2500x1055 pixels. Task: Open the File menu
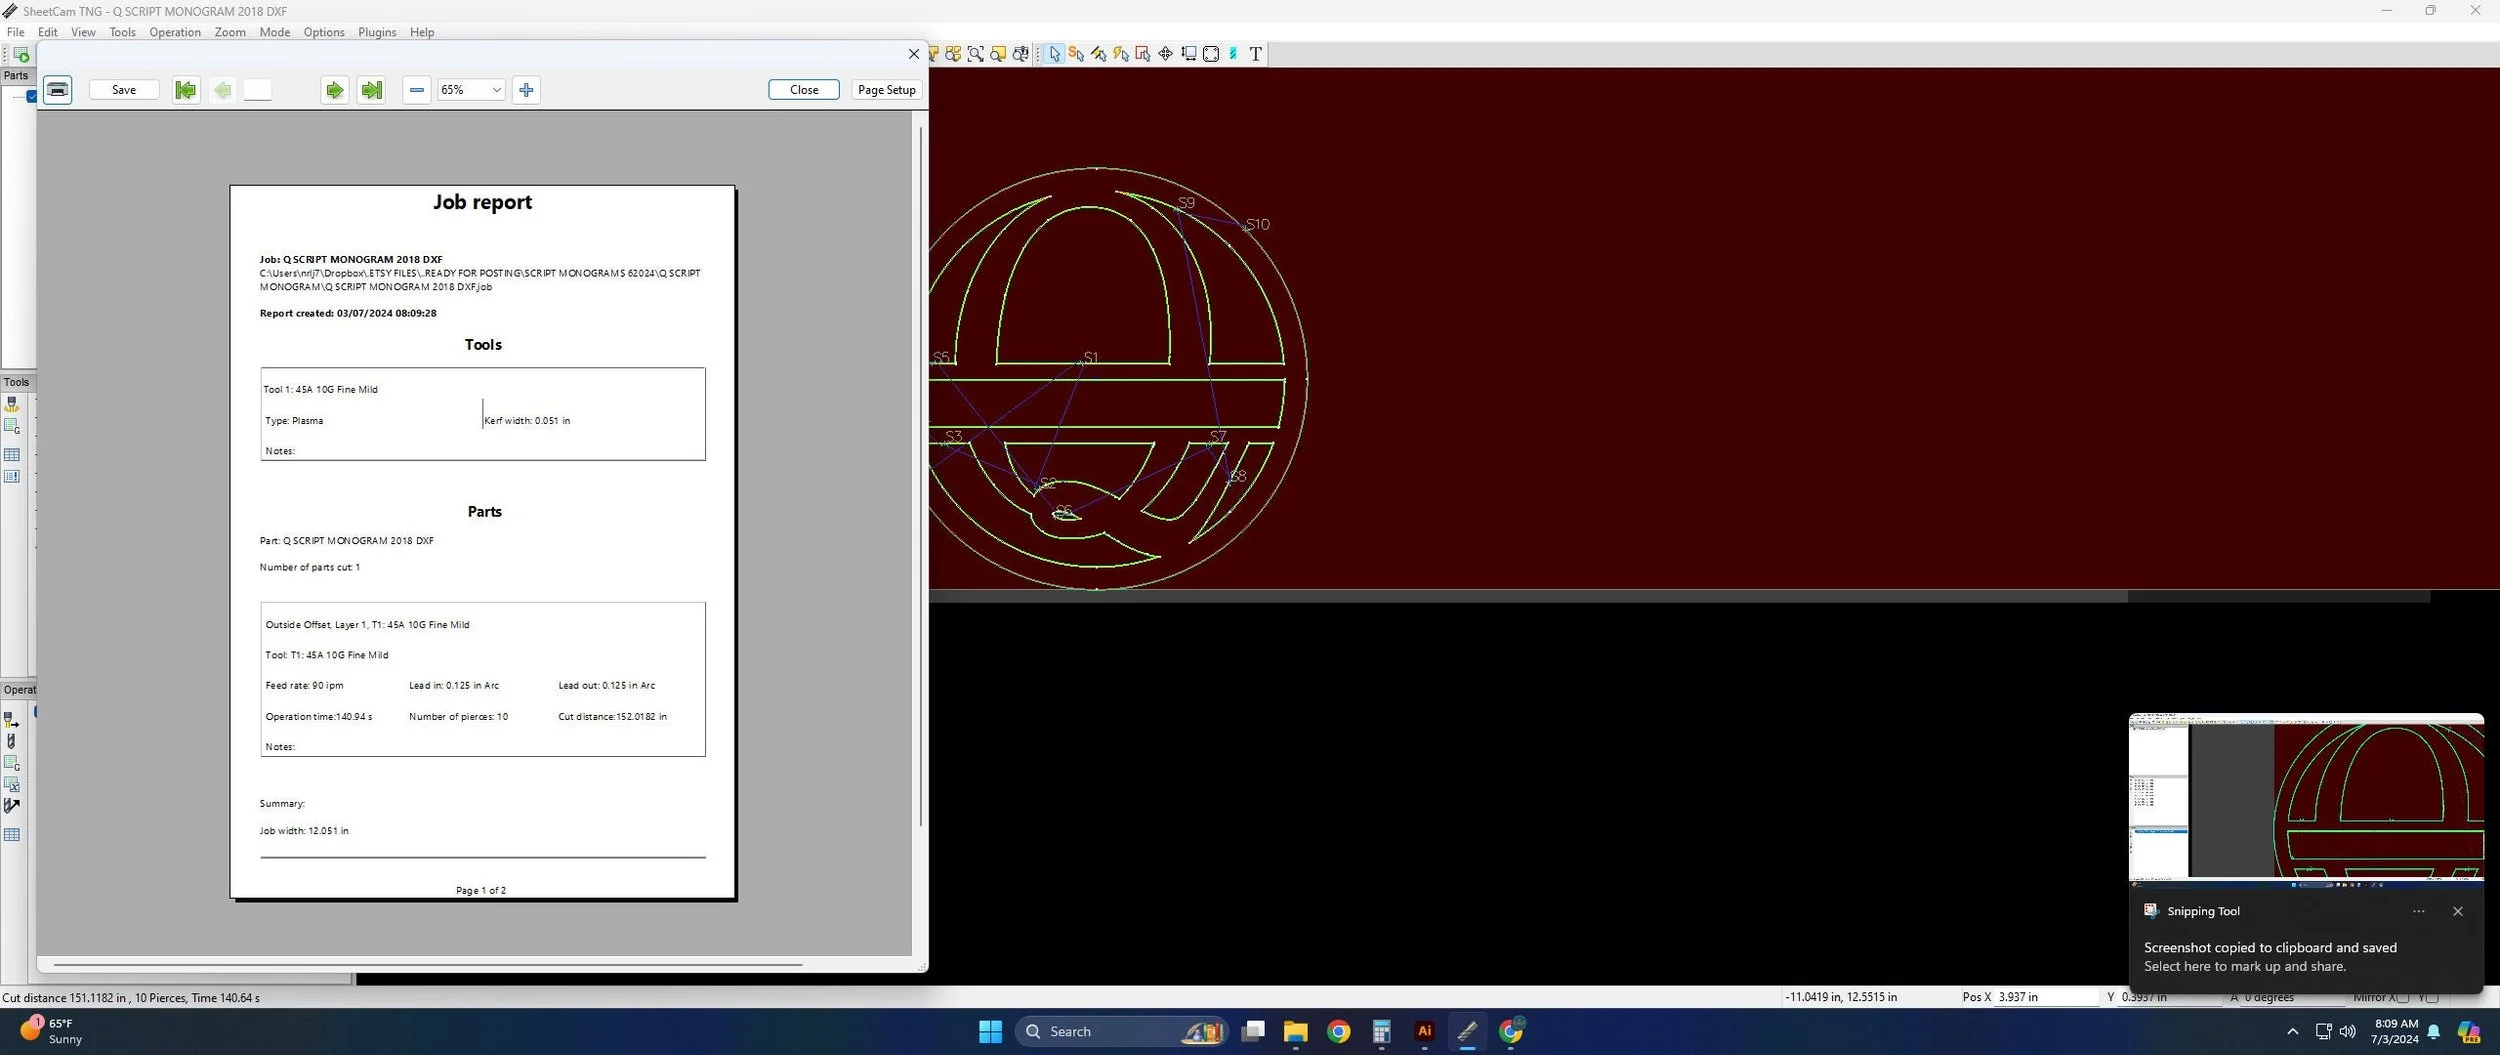click(x=16, y=32)
